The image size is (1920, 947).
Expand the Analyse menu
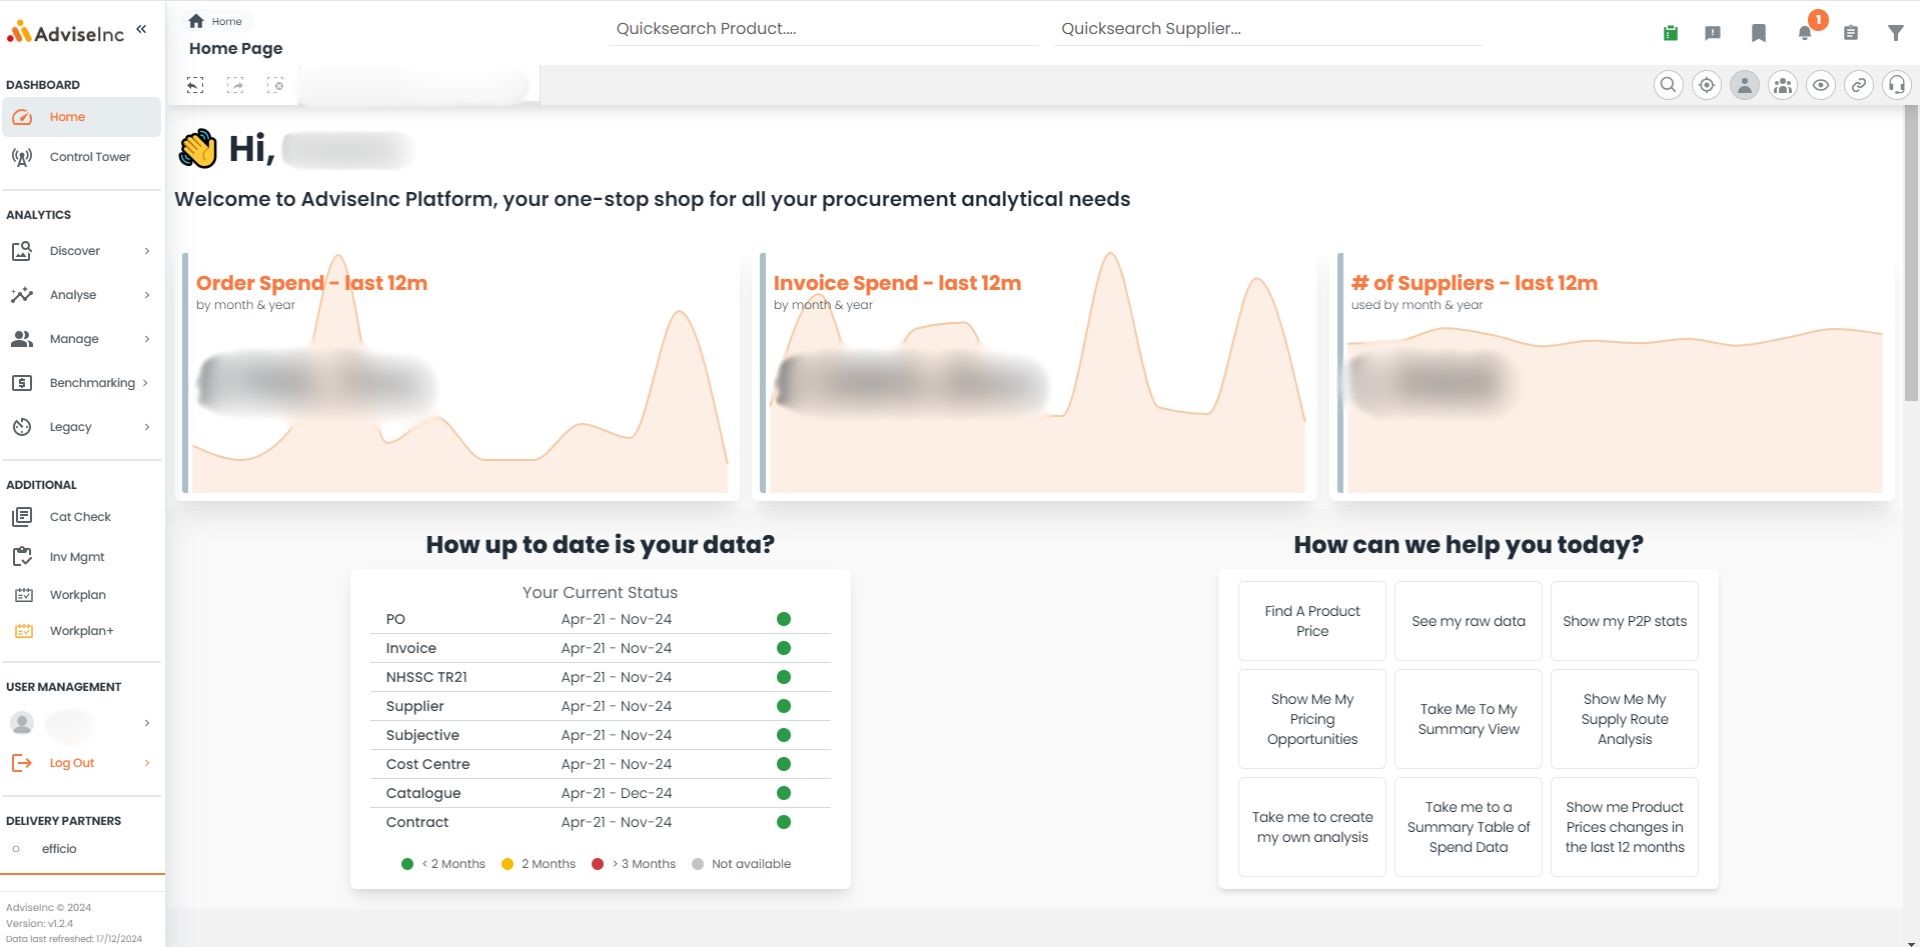pos(81,295)
